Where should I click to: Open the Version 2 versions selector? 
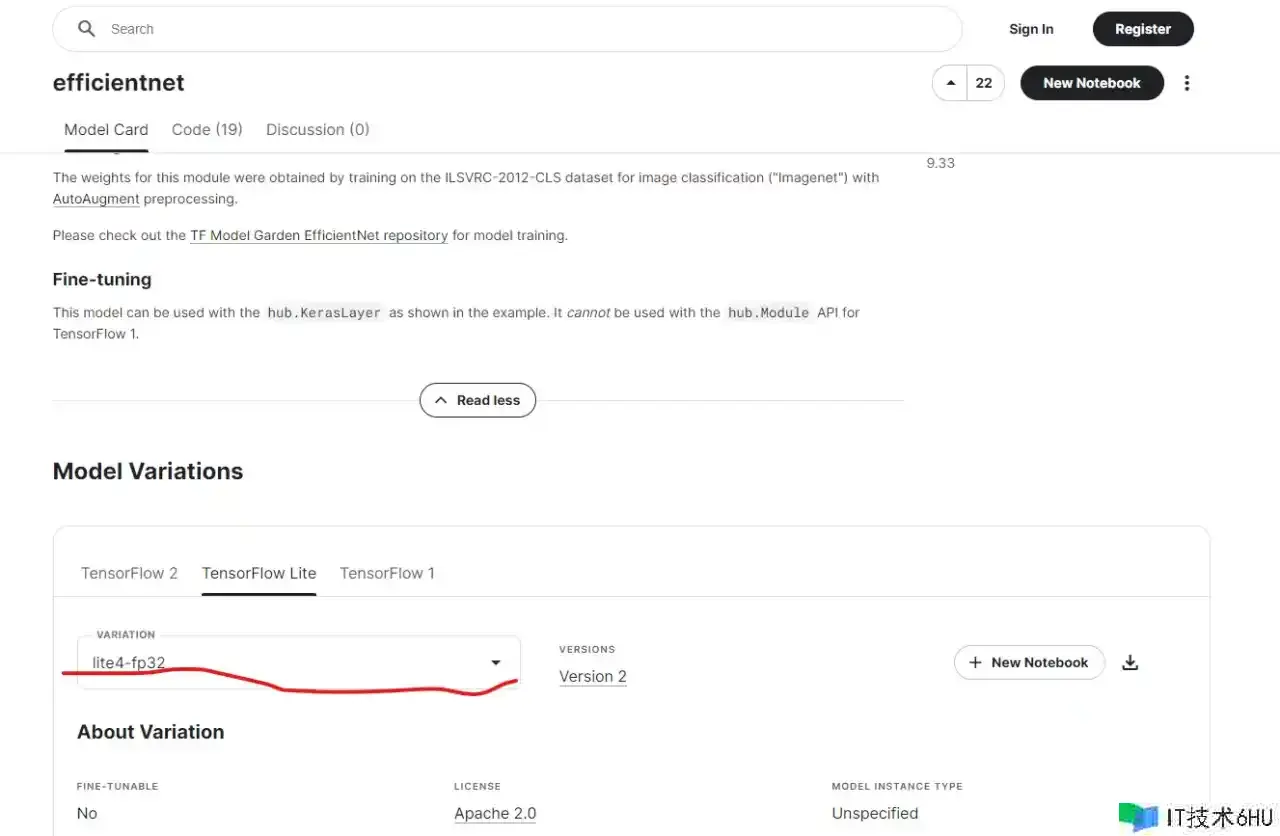pyautogui.click(x=593, y=676)
